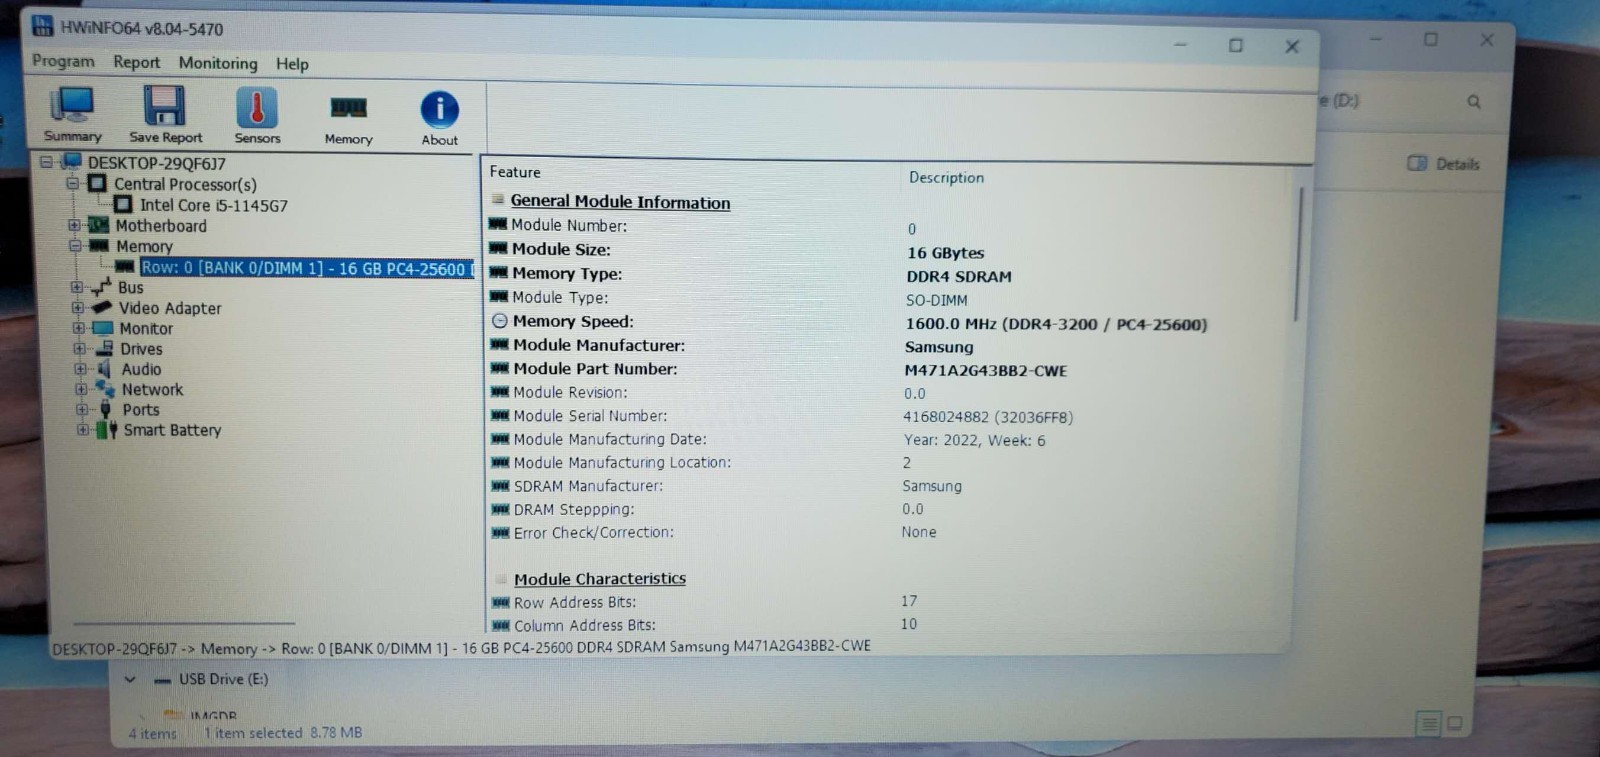The width and height of the screenshot is (1600, 757).
Task: Open the About info icon
Action: pos(439,117)
